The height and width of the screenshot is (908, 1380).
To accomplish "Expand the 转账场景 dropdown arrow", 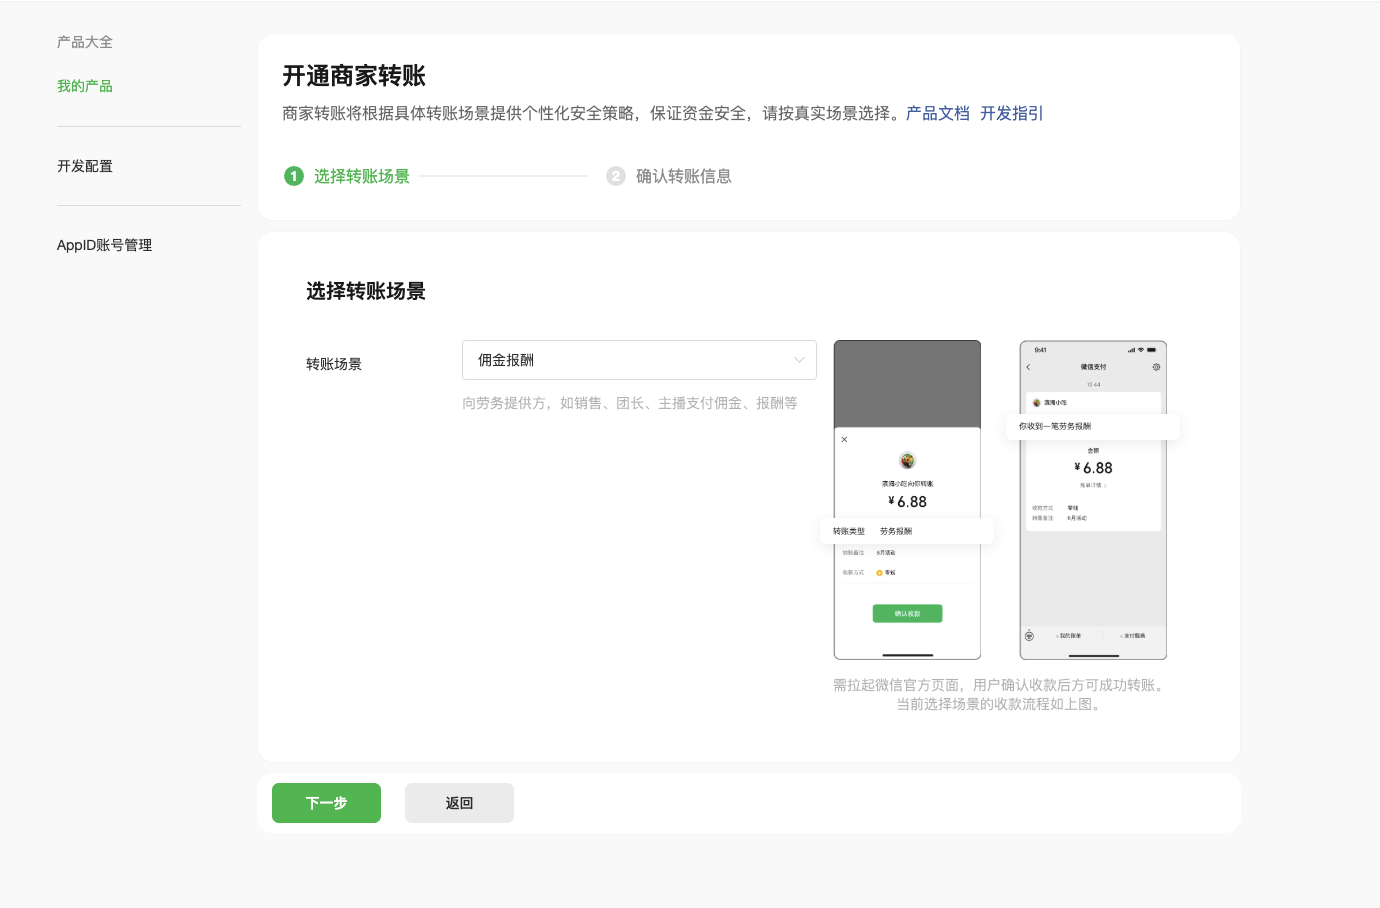I will click(x=799, y=360).
